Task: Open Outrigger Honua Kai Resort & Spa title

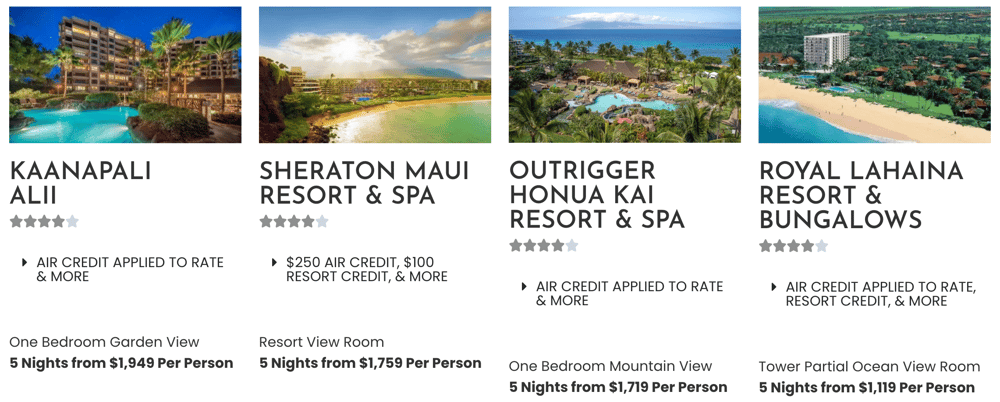Action: 597,195
